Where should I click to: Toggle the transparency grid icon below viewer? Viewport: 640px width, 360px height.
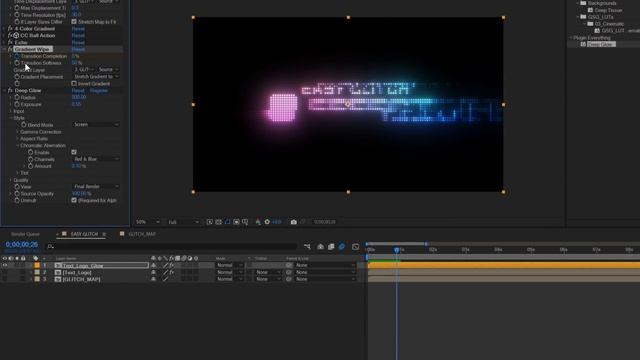219,222
